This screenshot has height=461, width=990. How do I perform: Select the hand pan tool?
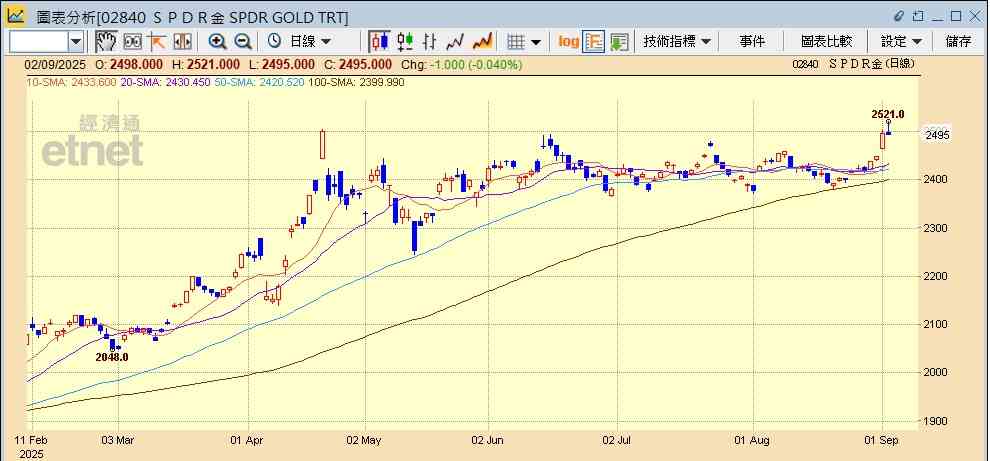coord(105,42)
